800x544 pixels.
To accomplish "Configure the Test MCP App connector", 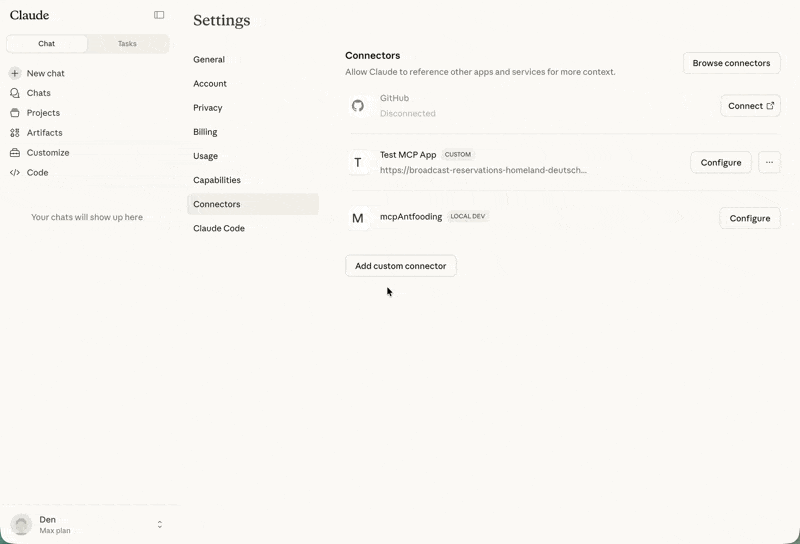I will [x=720, y=162].
